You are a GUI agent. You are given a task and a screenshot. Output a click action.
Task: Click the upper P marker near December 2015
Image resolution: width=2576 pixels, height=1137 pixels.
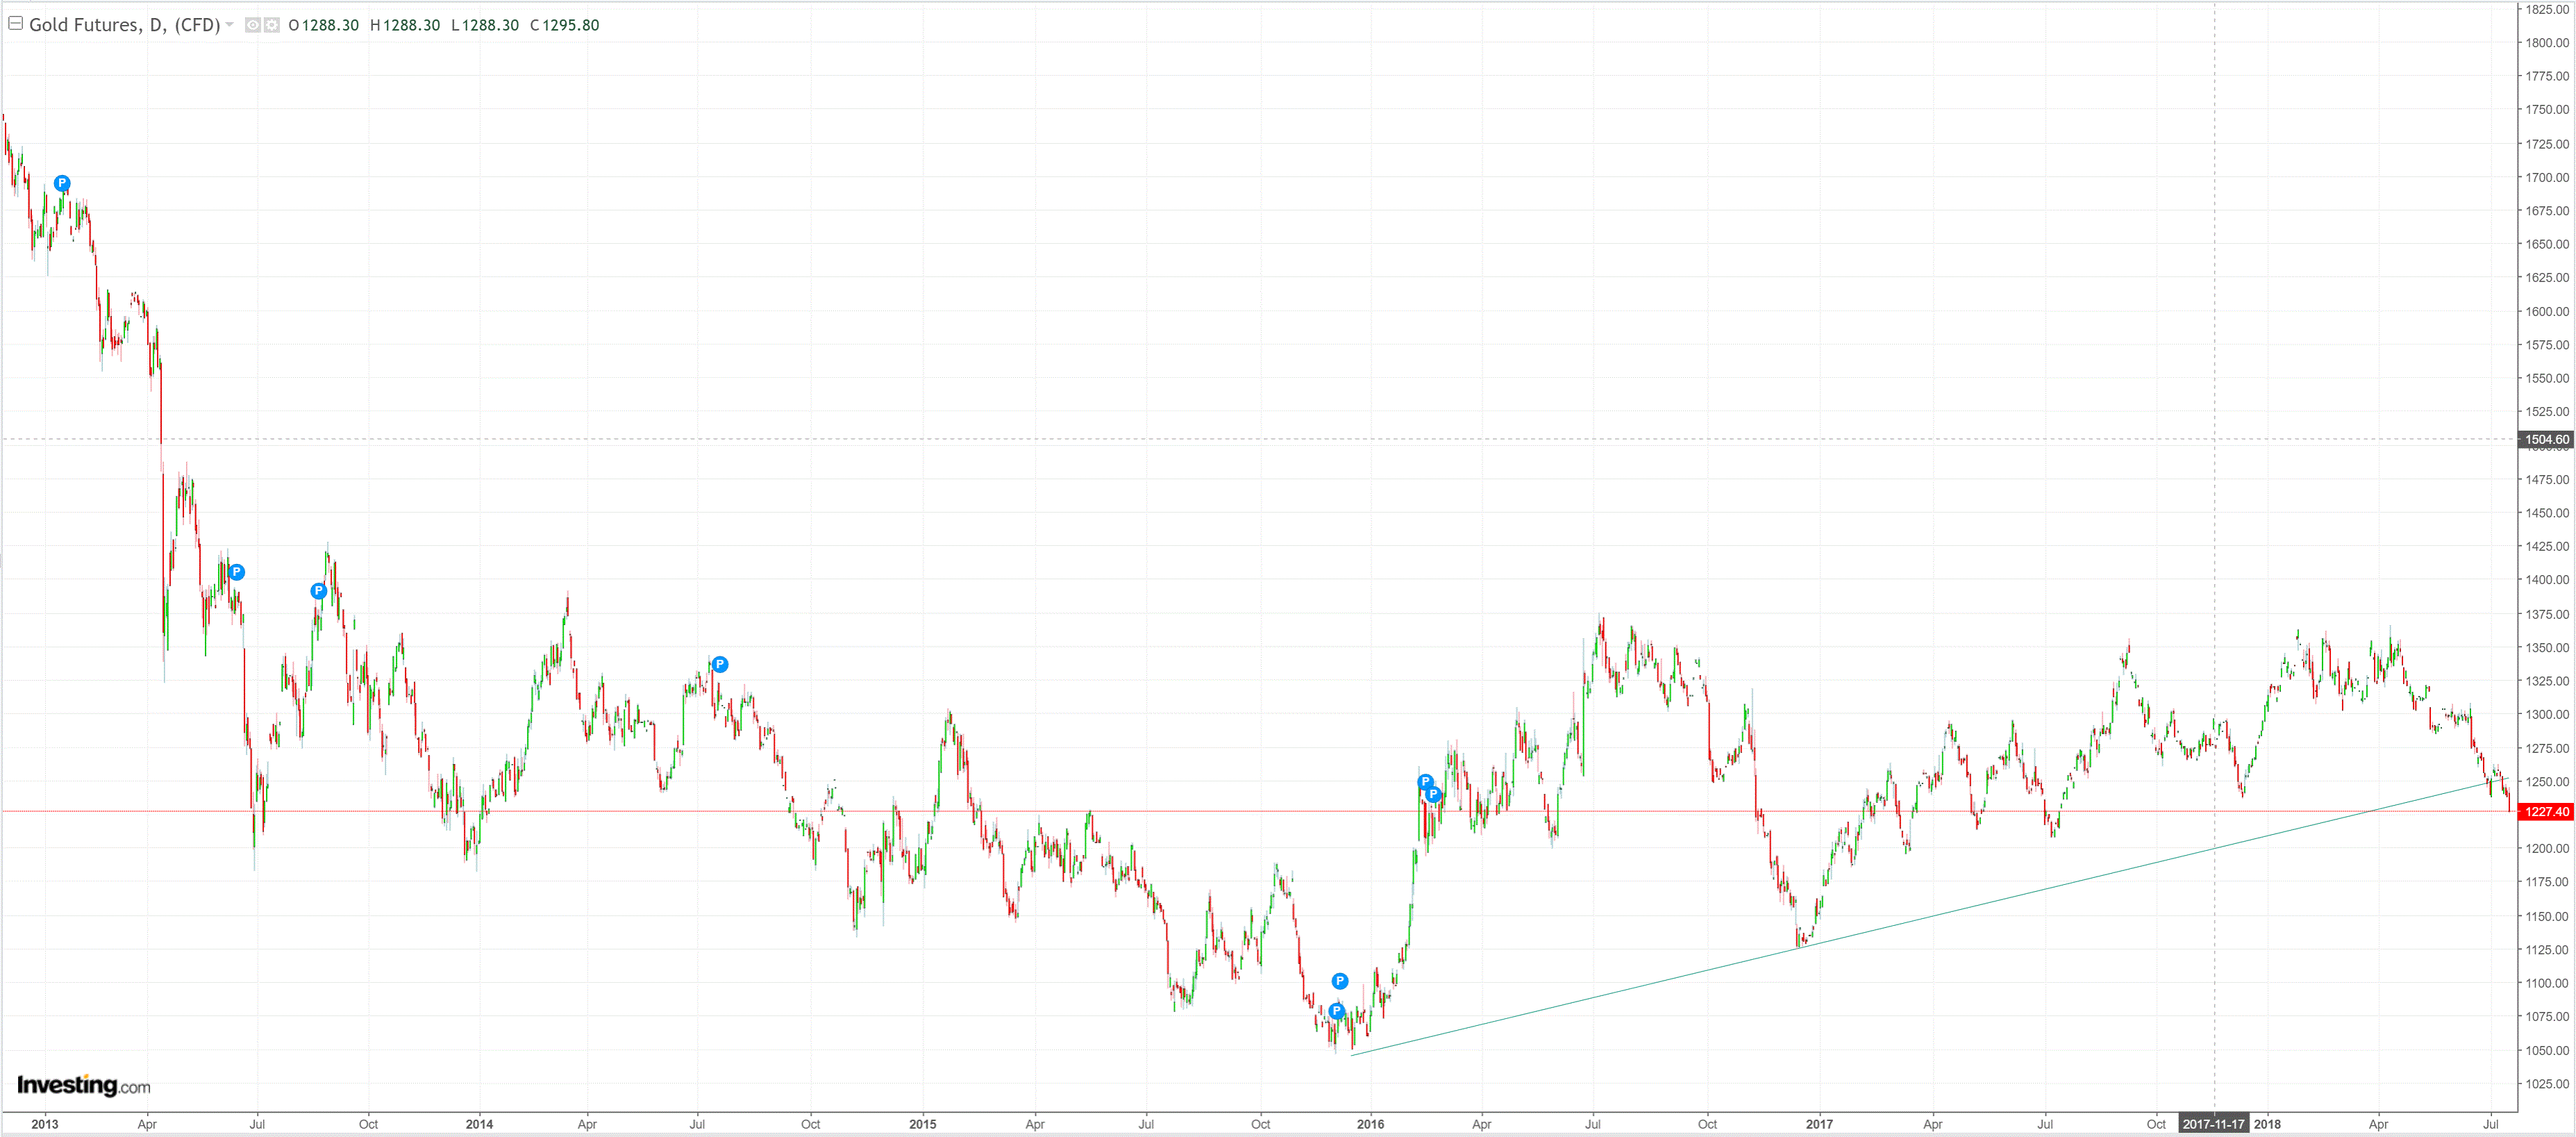pos(1340,981)
